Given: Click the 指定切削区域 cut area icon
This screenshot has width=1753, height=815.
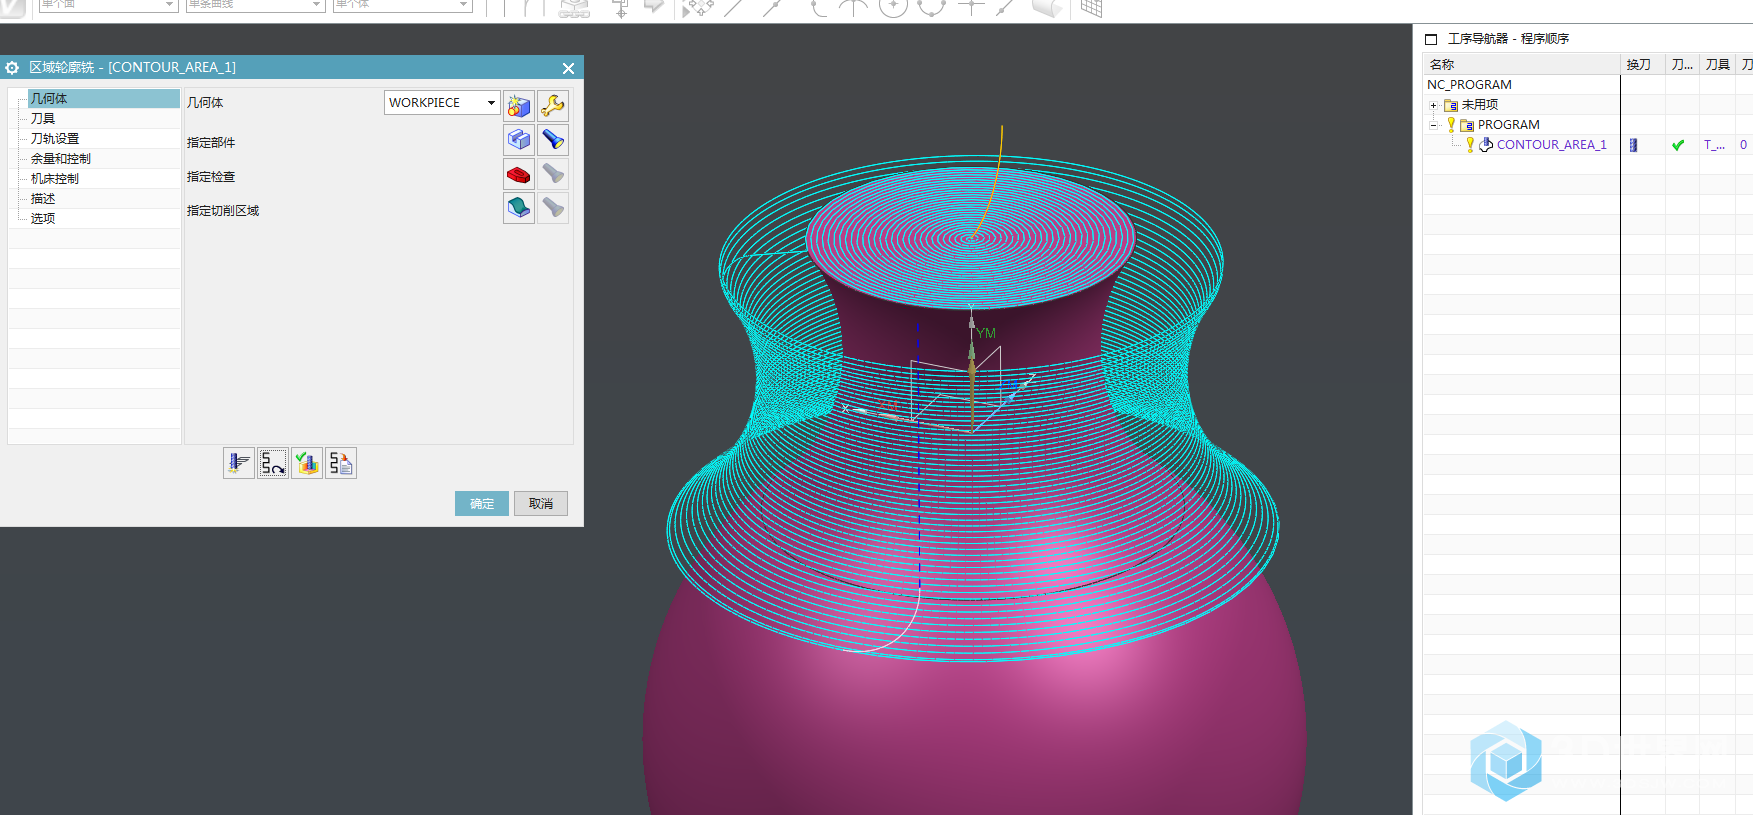Looking at the screenshot, I should pyautogui.click(x=519, y=208).
